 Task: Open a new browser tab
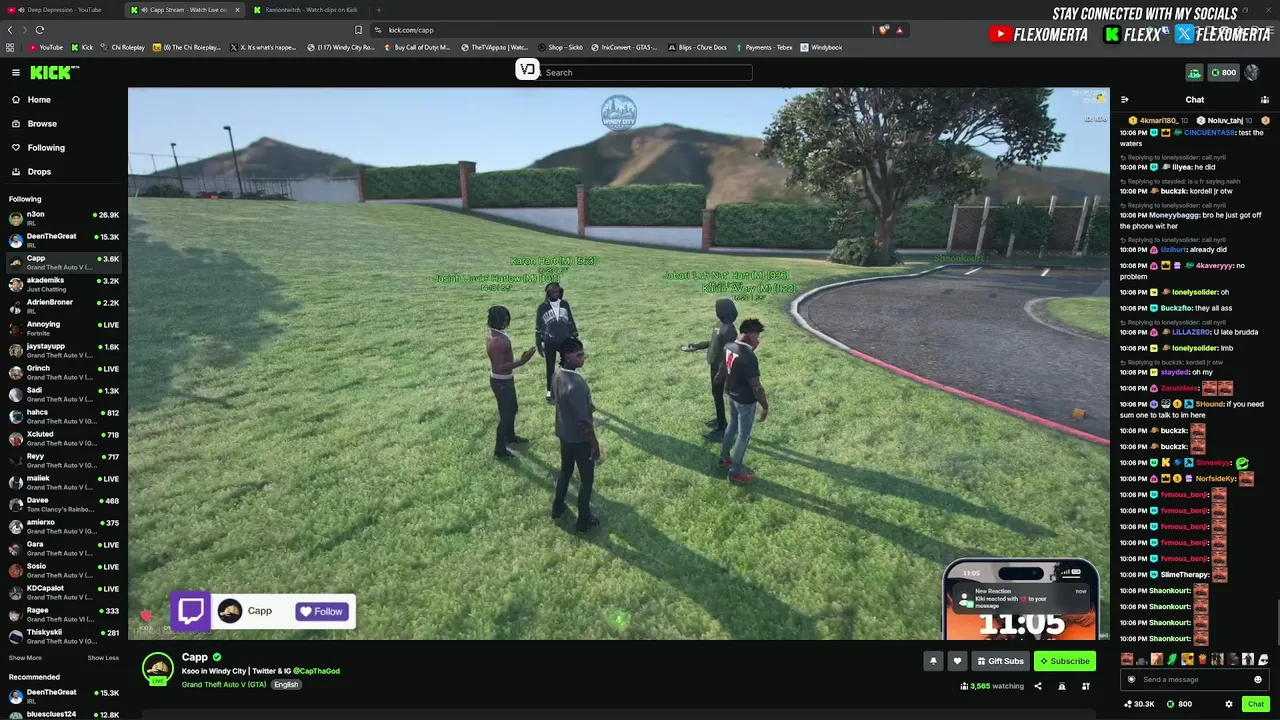(378, 10)
